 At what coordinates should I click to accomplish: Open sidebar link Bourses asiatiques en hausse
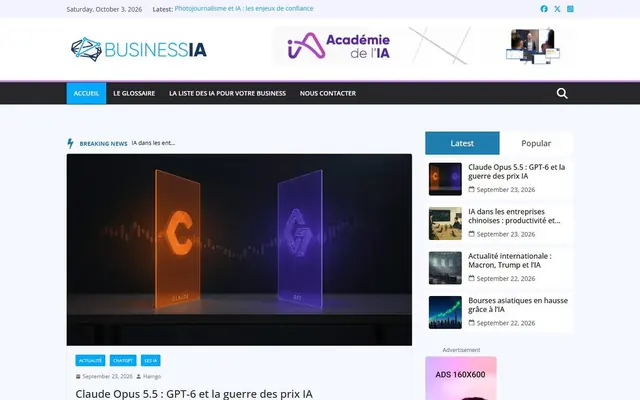(518, 305)
